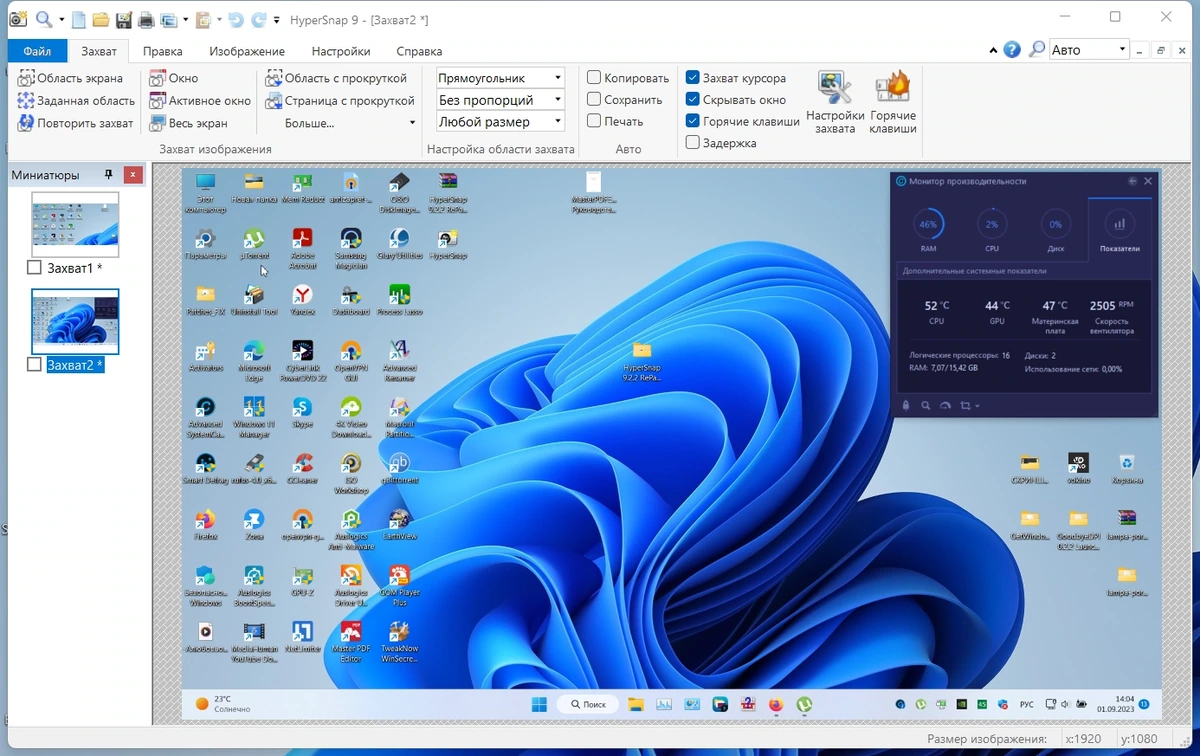Click the undo arrow in title bar
This screenshot has width=1200, height=756.
tap(235, 20)
